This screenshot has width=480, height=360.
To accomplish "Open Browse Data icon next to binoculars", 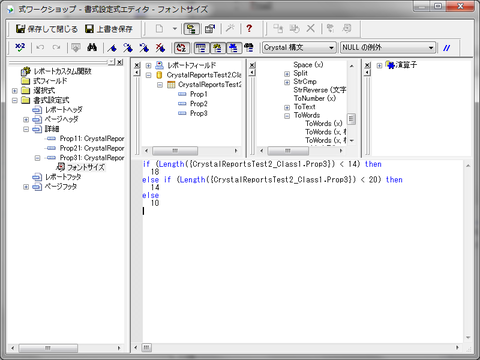I will point(76,48).
